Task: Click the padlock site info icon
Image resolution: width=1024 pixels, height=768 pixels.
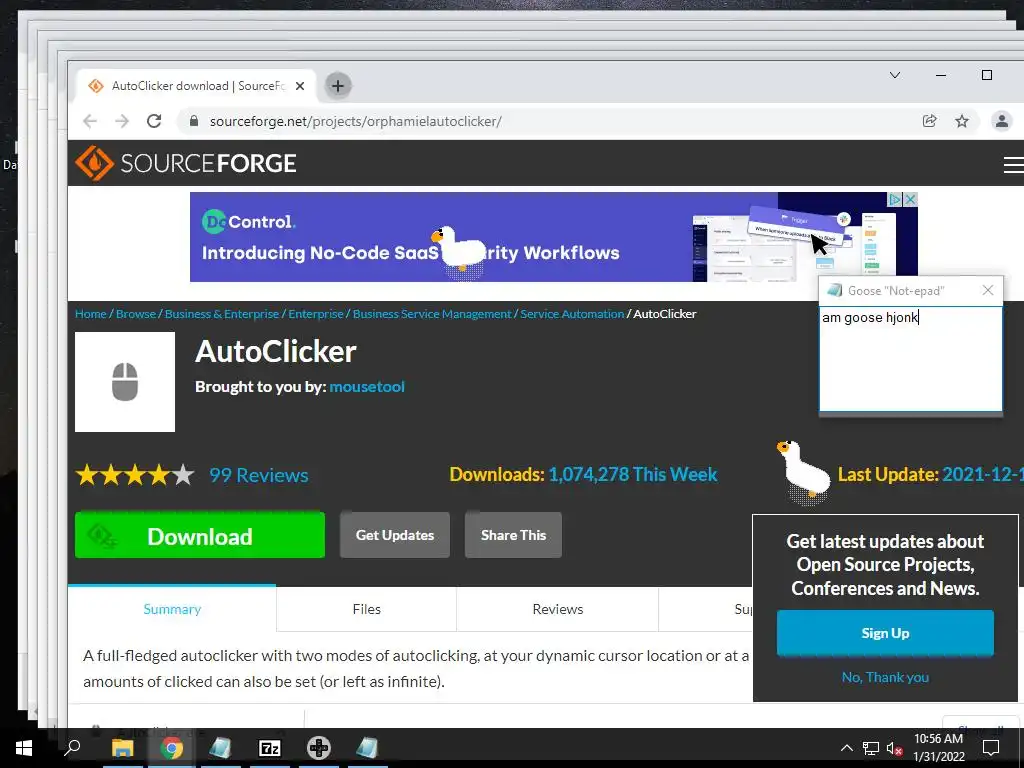Action: [x=193, y=121]
